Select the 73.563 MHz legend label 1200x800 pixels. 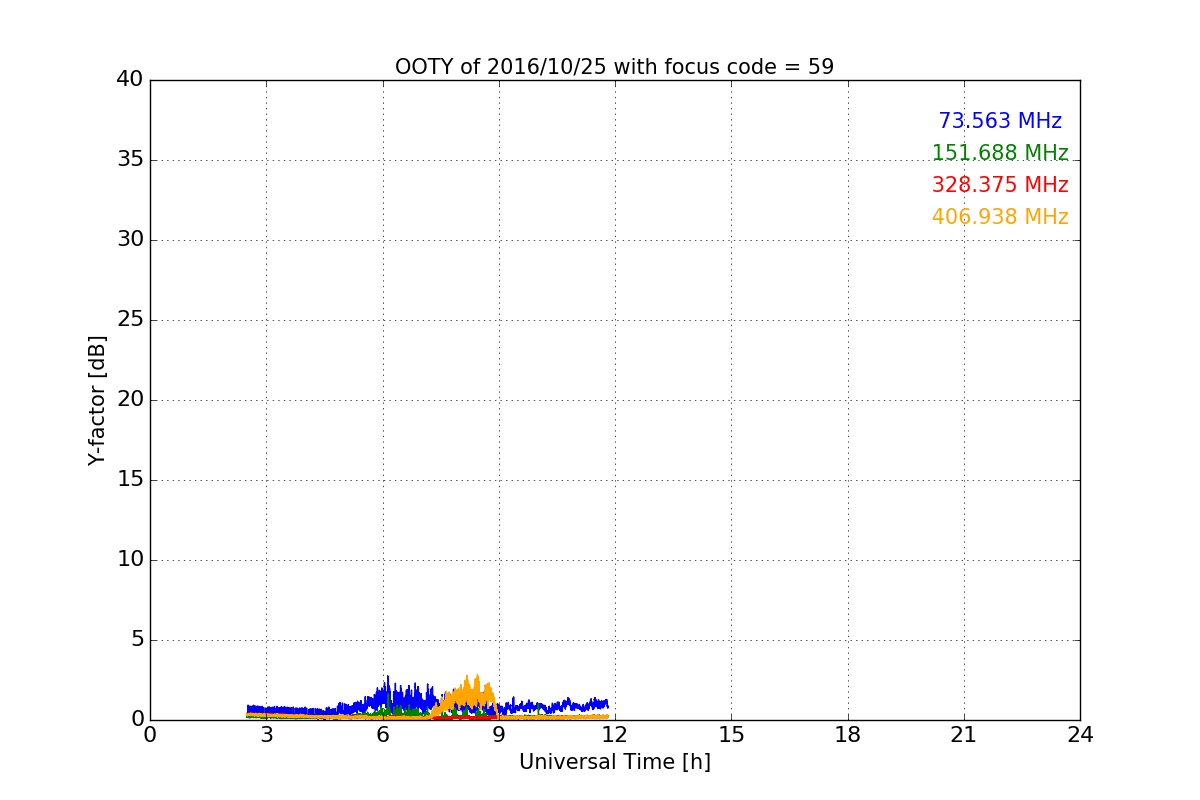tap(1000, 121)
